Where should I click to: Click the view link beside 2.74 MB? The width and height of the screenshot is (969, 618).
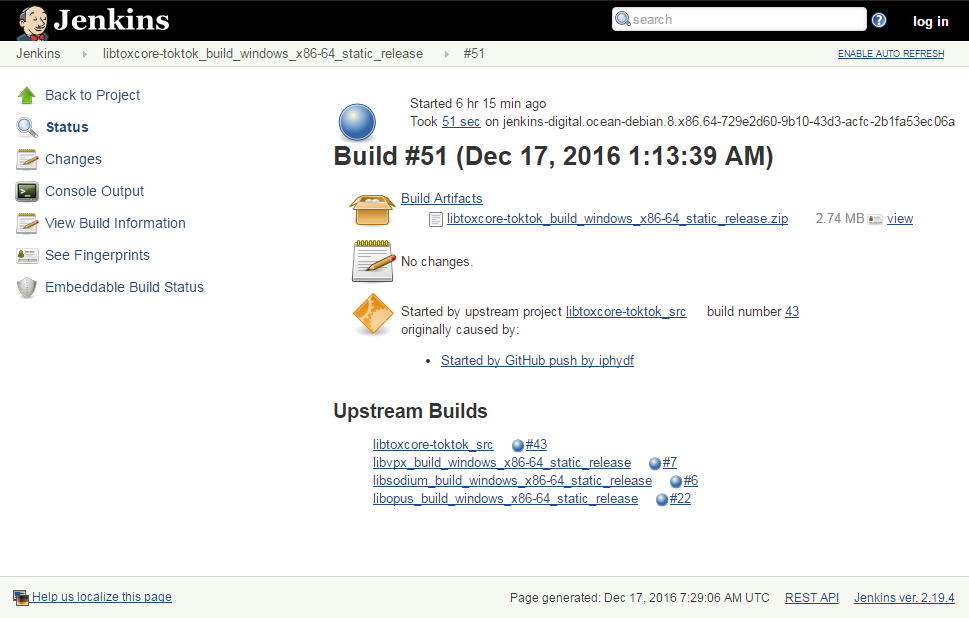pos(900,219)
